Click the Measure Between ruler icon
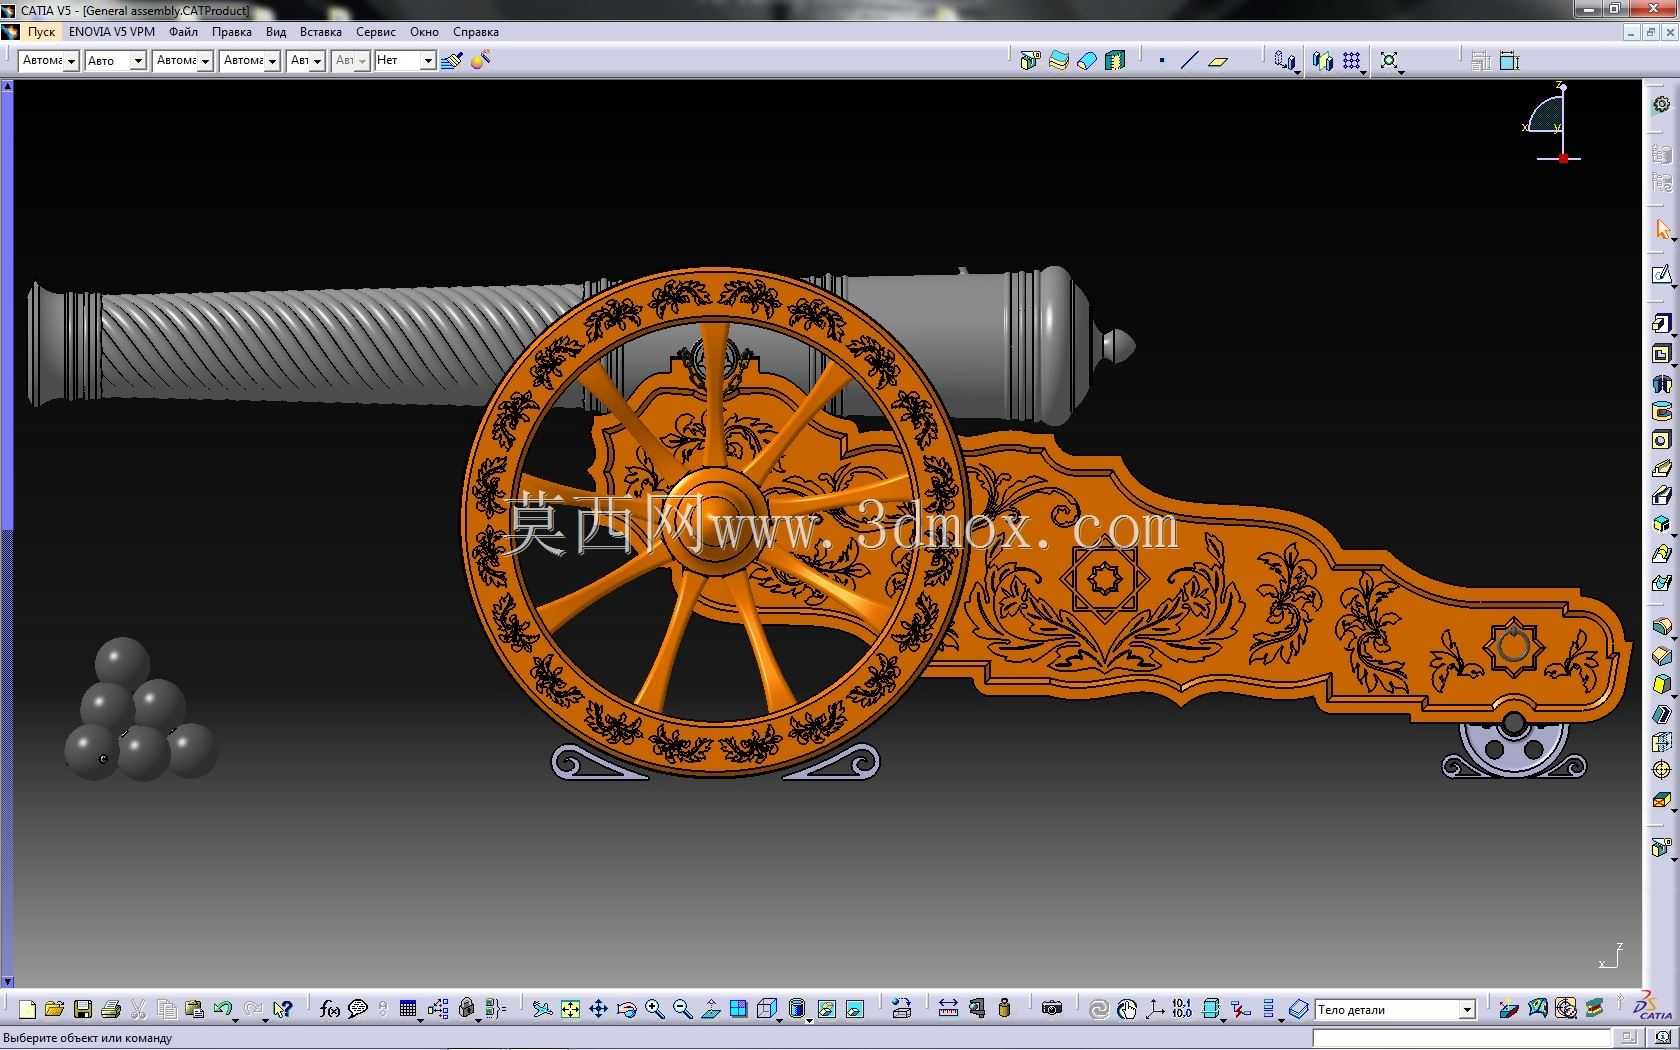Viewport: 1680px width, 1050px height. (x=948, y=1009)
